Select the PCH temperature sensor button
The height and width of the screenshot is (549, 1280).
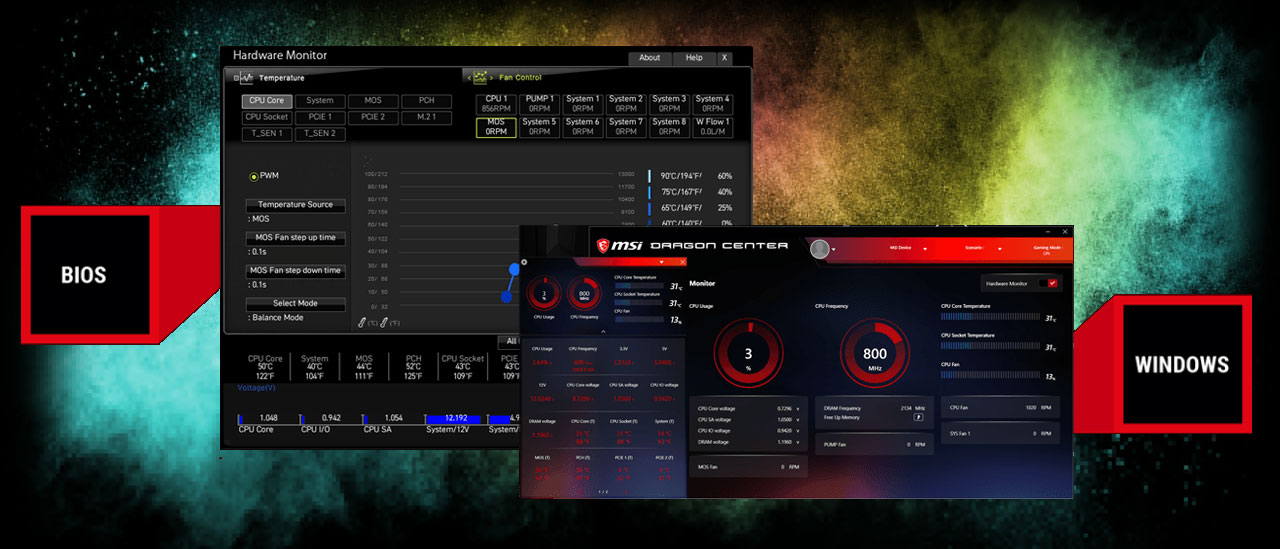(427, 101)
